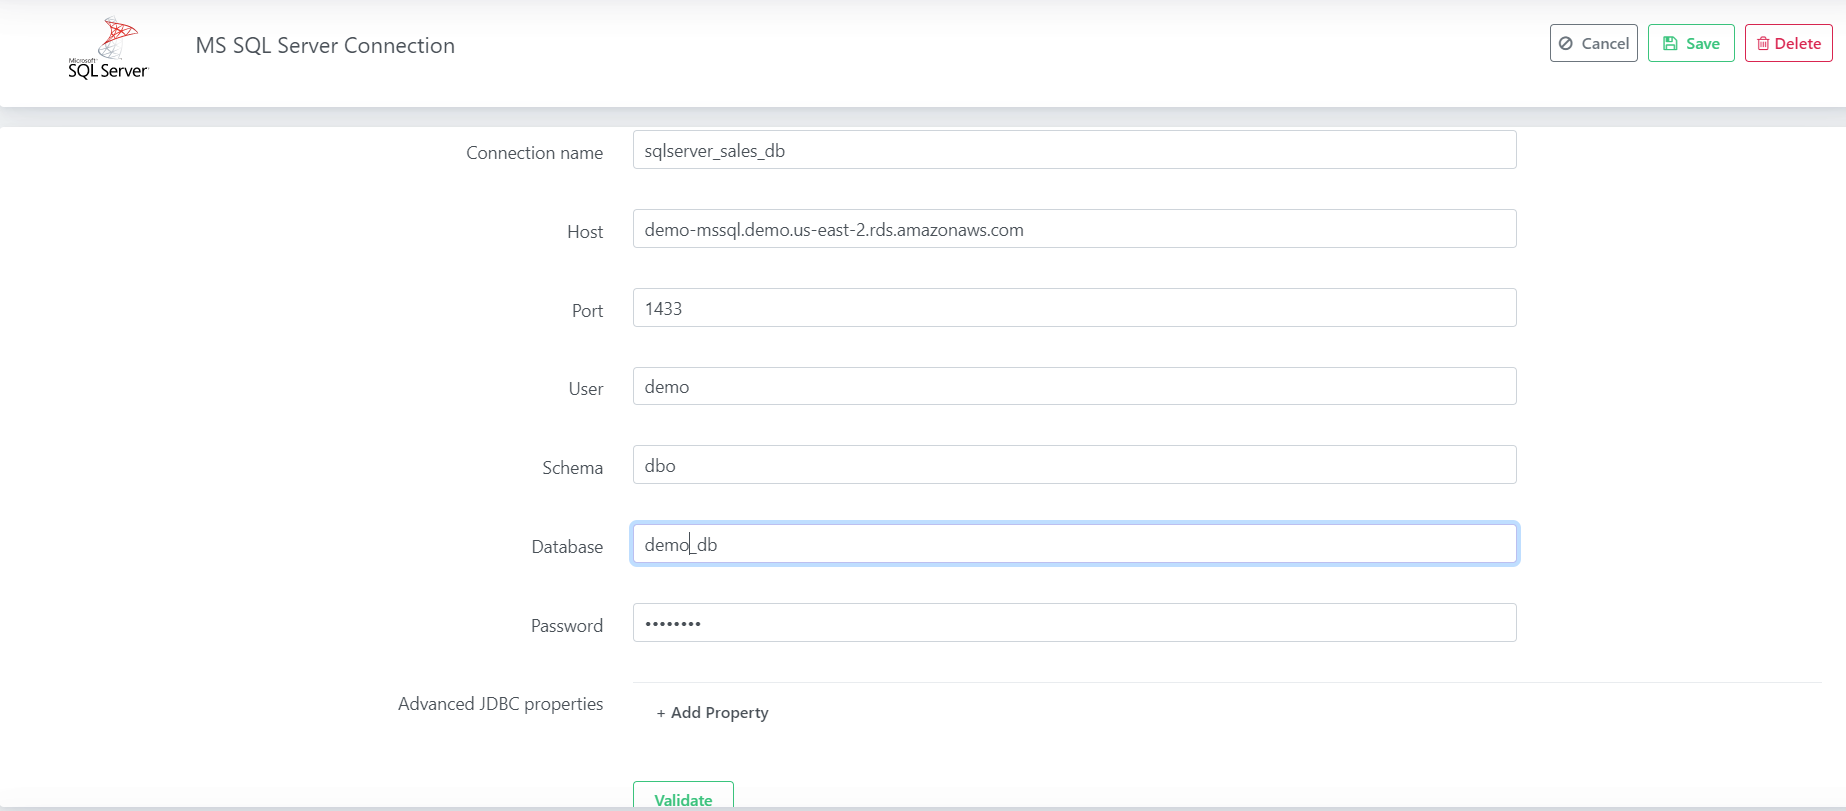Click the User label
This screenshot has height=811, width=1846.
(x=585, y=389)
